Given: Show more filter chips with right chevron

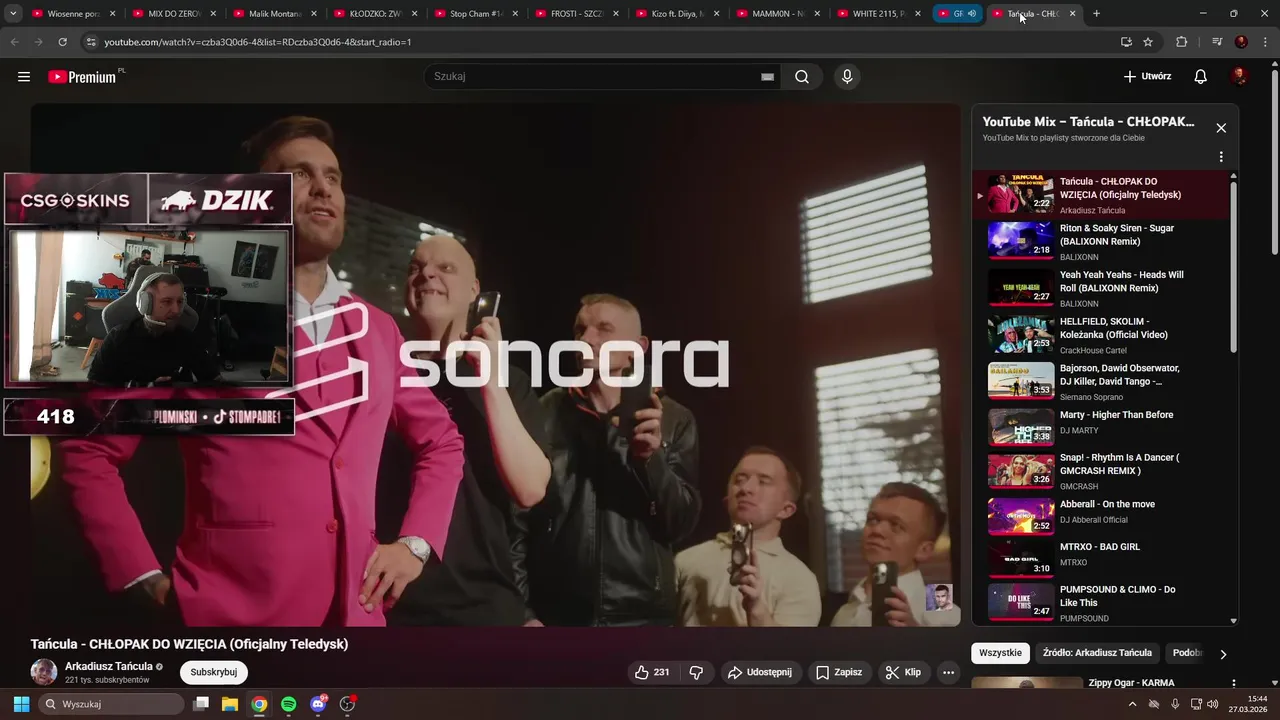Looking at the screenshot, I should tap(1222, 654).
